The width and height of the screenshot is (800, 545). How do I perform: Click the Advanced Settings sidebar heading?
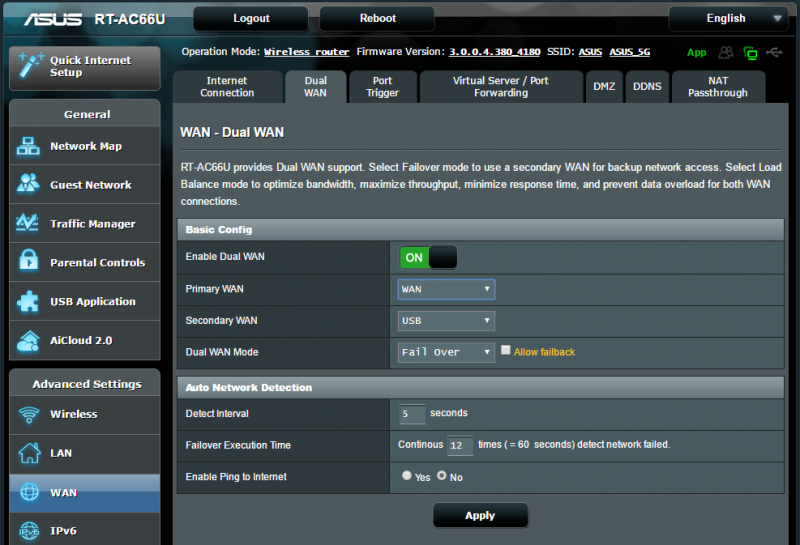pyautogui.click(x=87, y=384)
